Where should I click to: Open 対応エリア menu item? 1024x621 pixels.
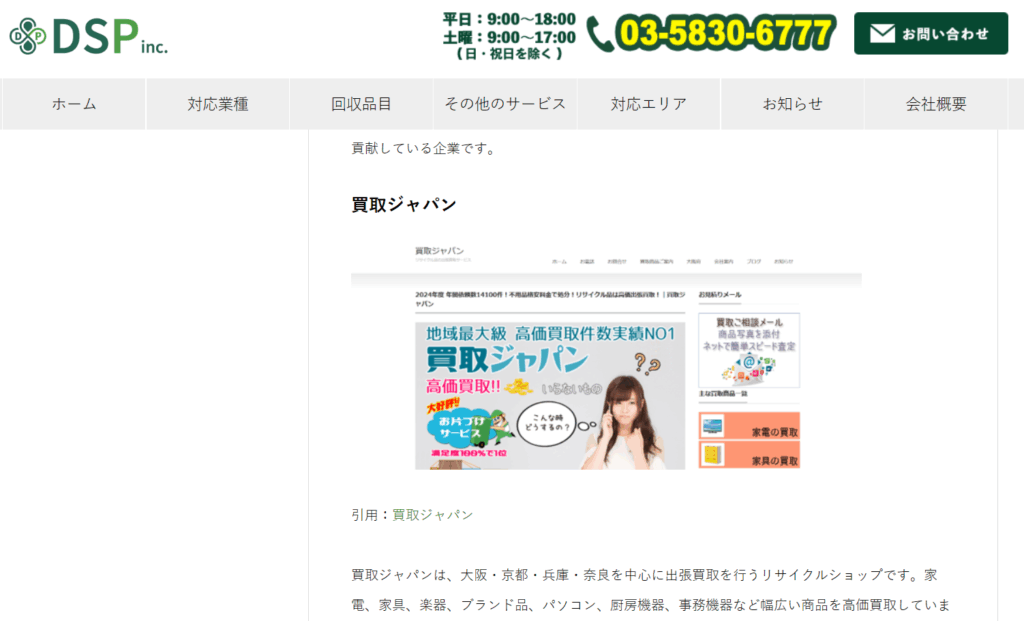pyautogui.click(x=648, y=104)
